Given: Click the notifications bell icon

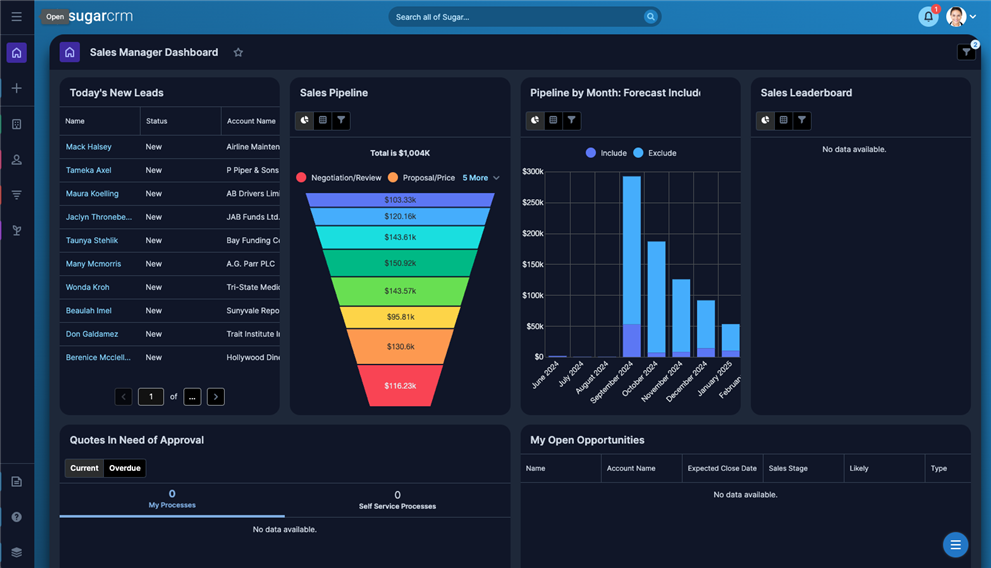Looking at the screenshot, I should [x=927, y=17].
